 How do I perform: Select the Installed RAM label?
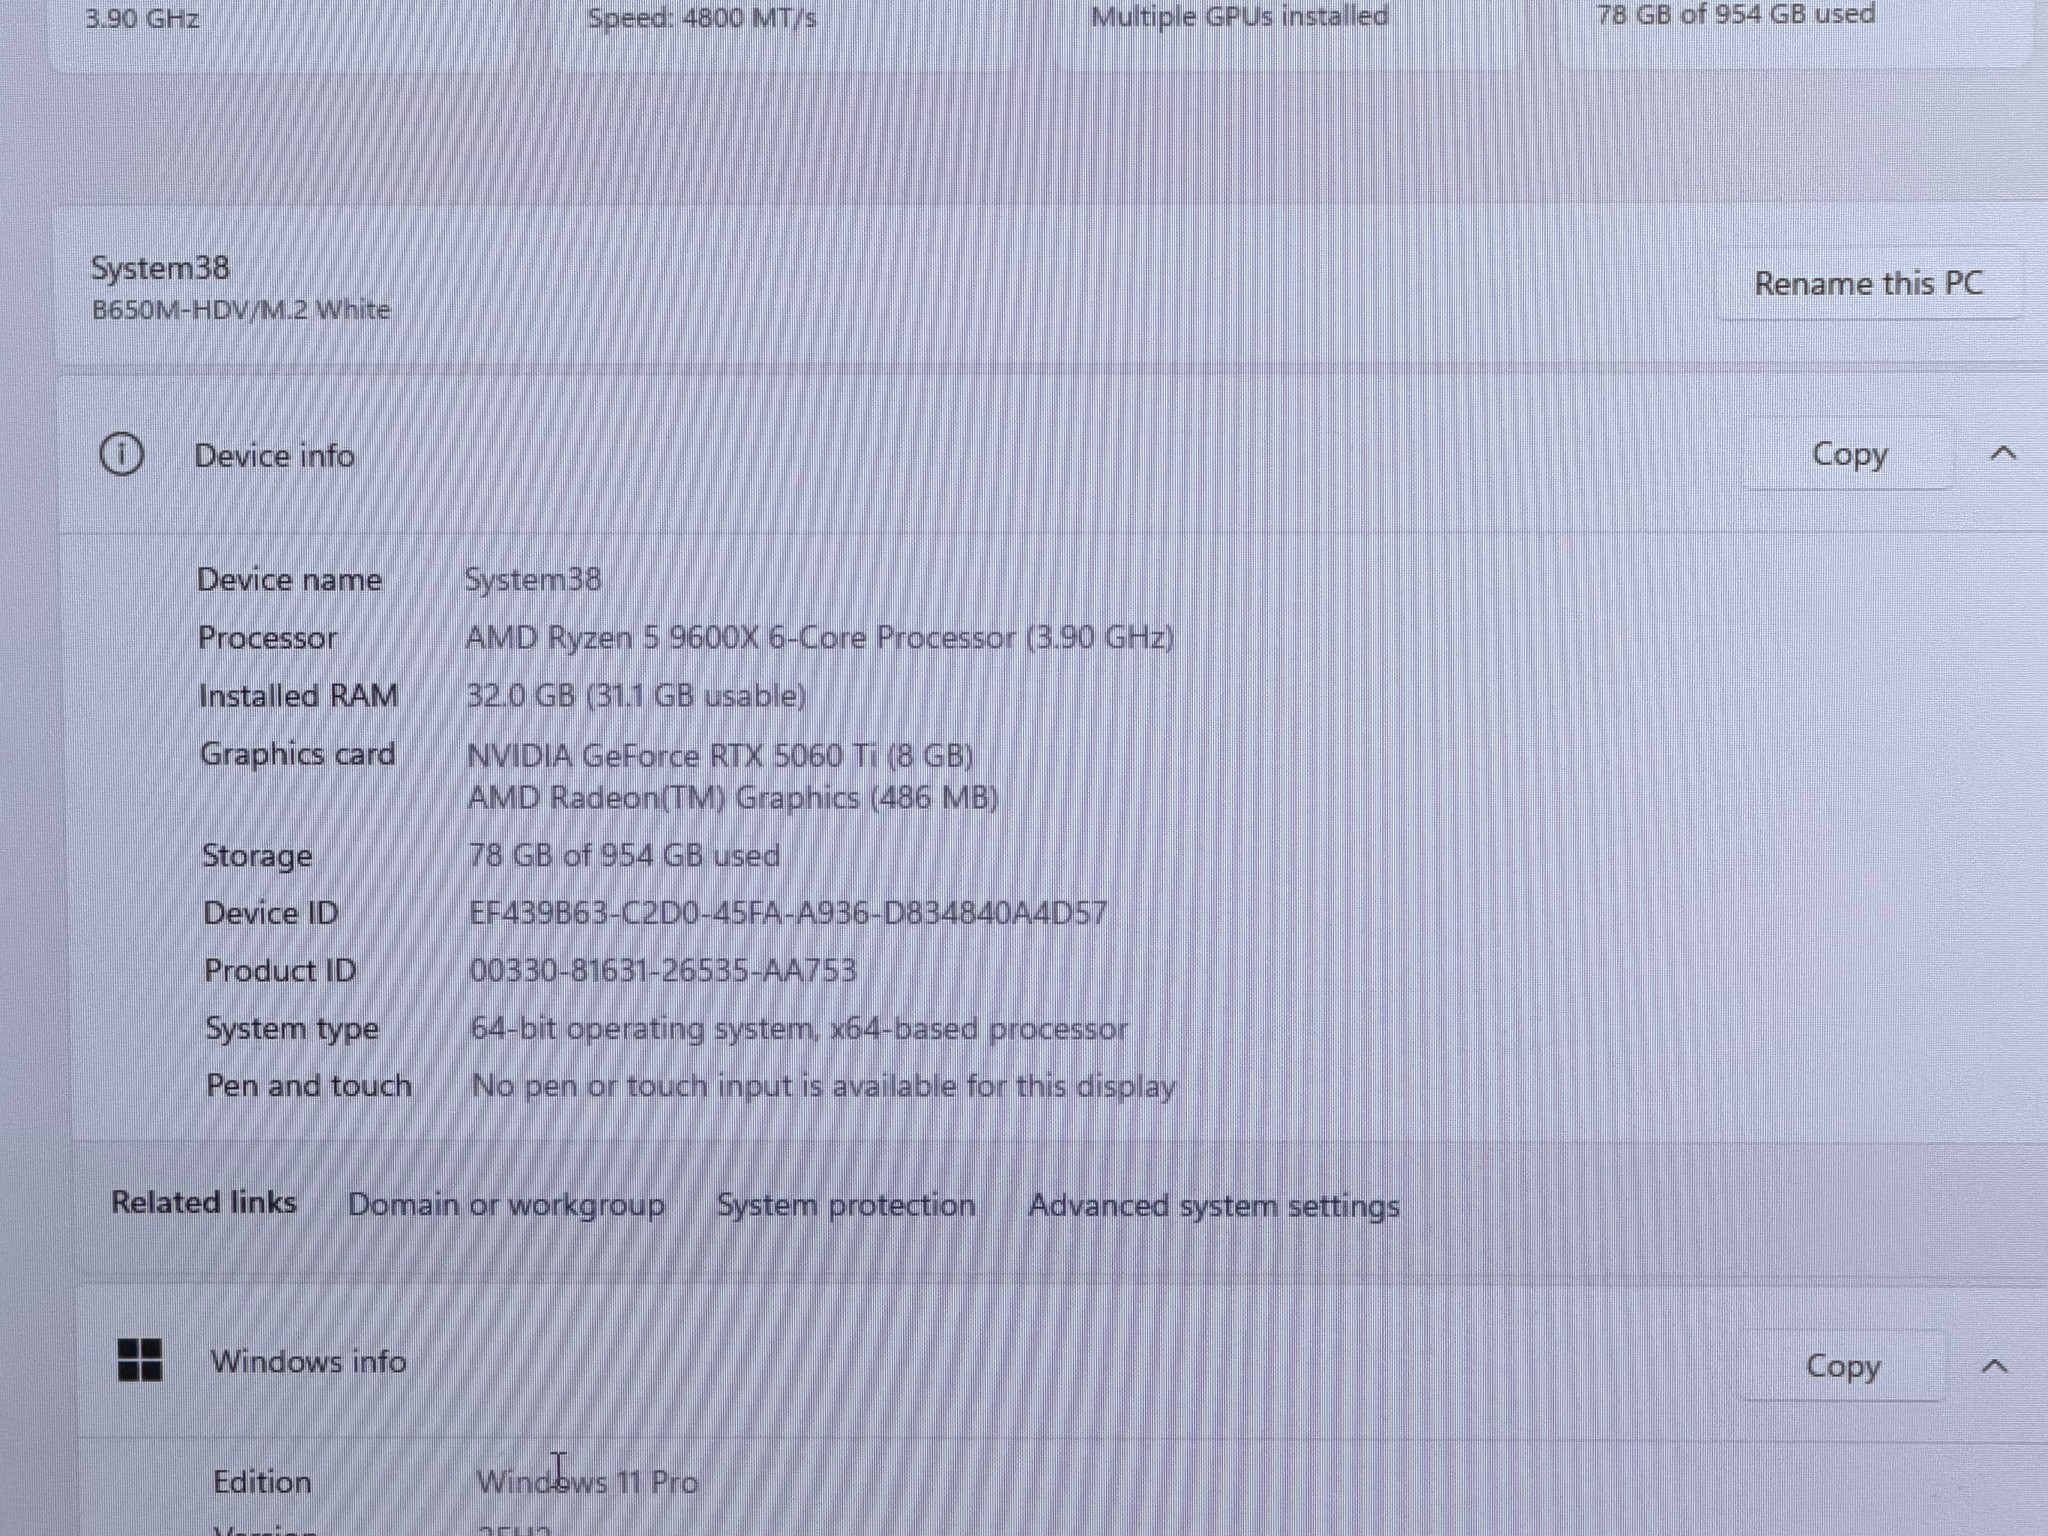298,696
